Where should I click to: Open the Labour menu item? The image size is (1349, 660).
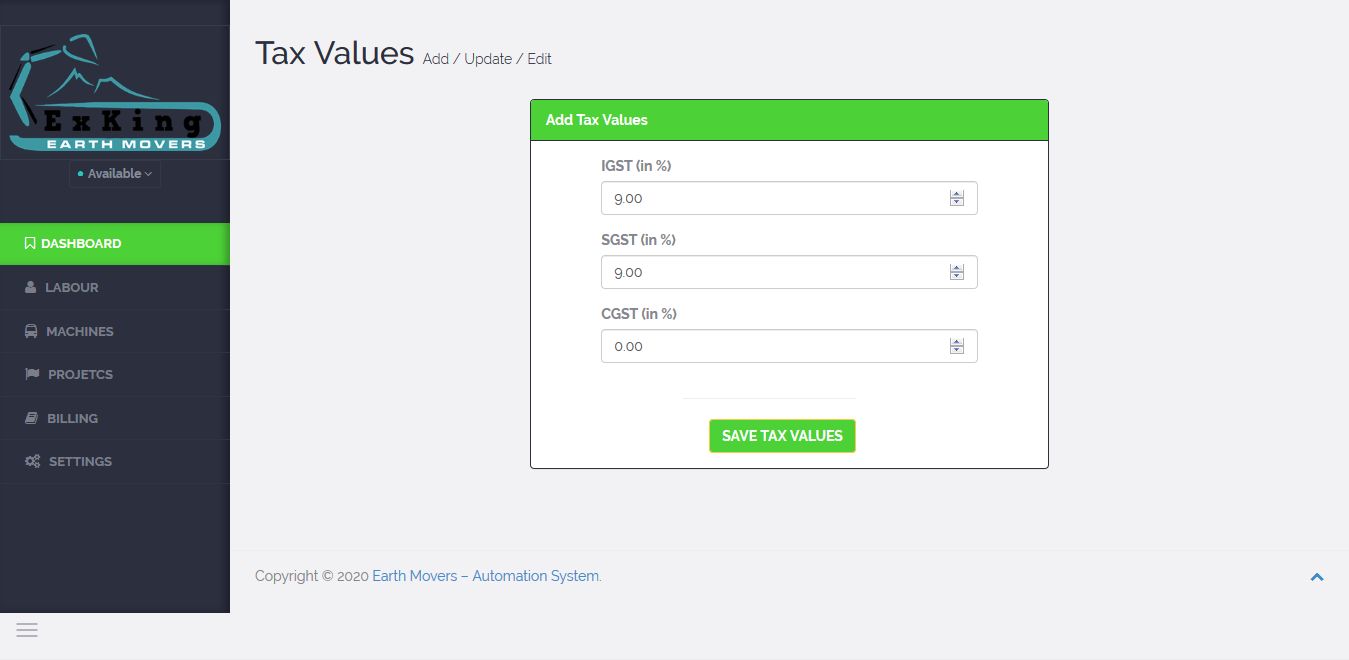point(71,287)
